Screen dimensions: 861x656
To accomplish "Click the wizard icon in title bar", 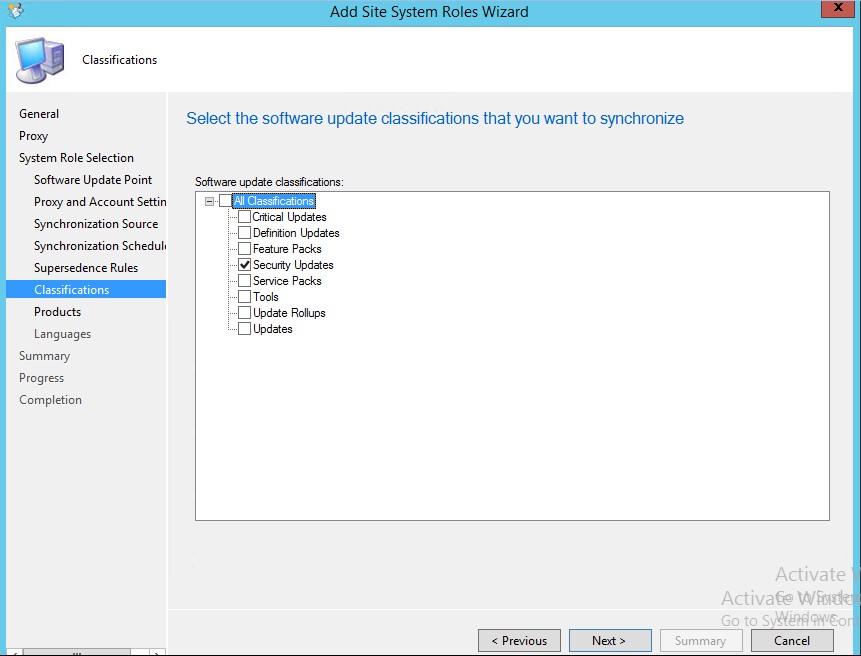I will pos(14,12).
